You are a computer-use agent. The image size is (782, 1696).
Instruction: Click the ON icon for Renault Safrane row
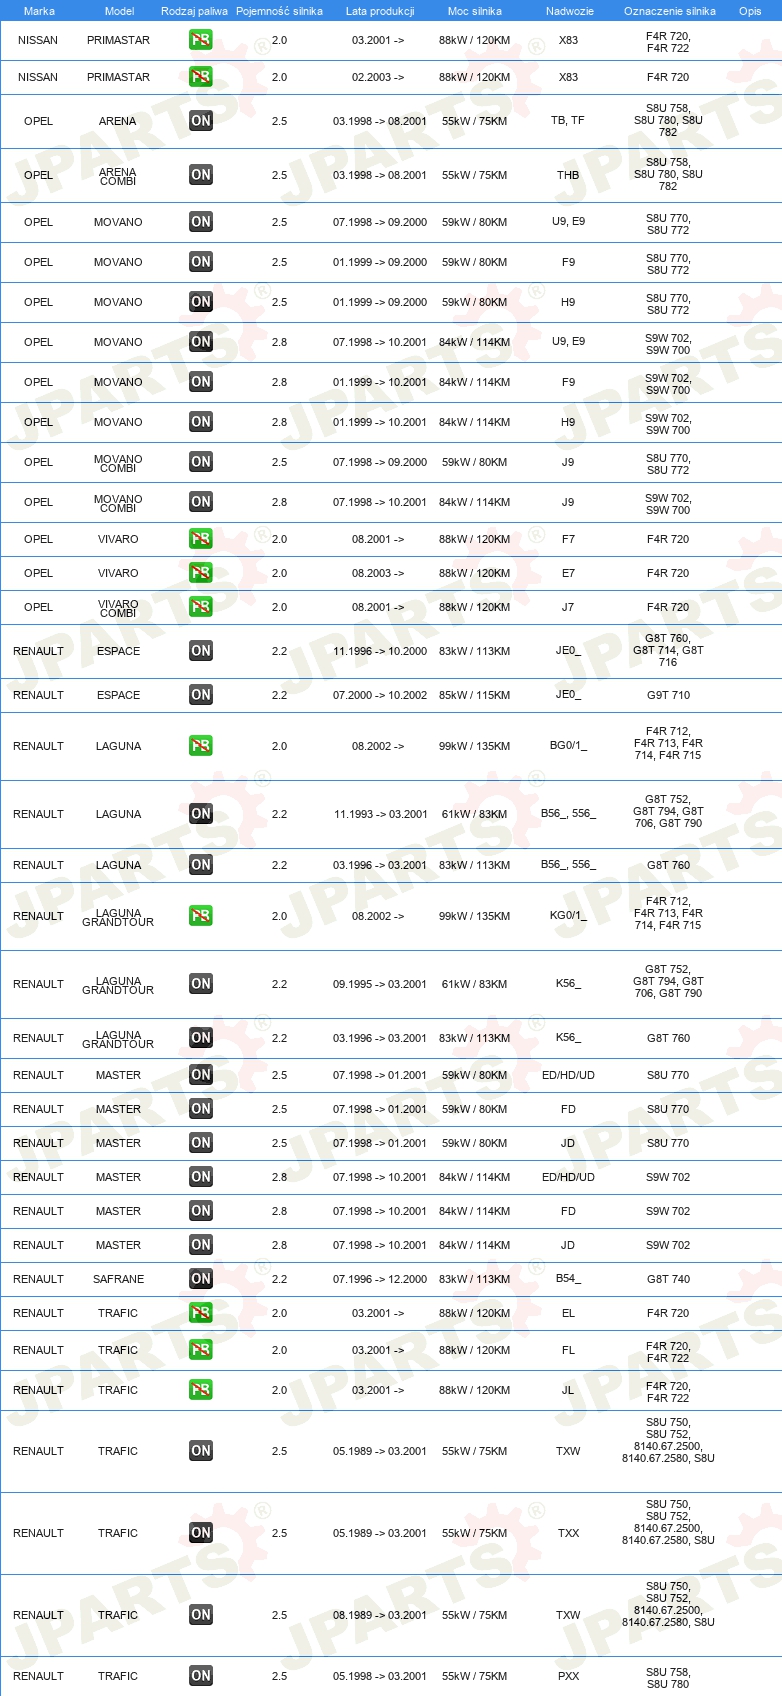[201, 1279]
